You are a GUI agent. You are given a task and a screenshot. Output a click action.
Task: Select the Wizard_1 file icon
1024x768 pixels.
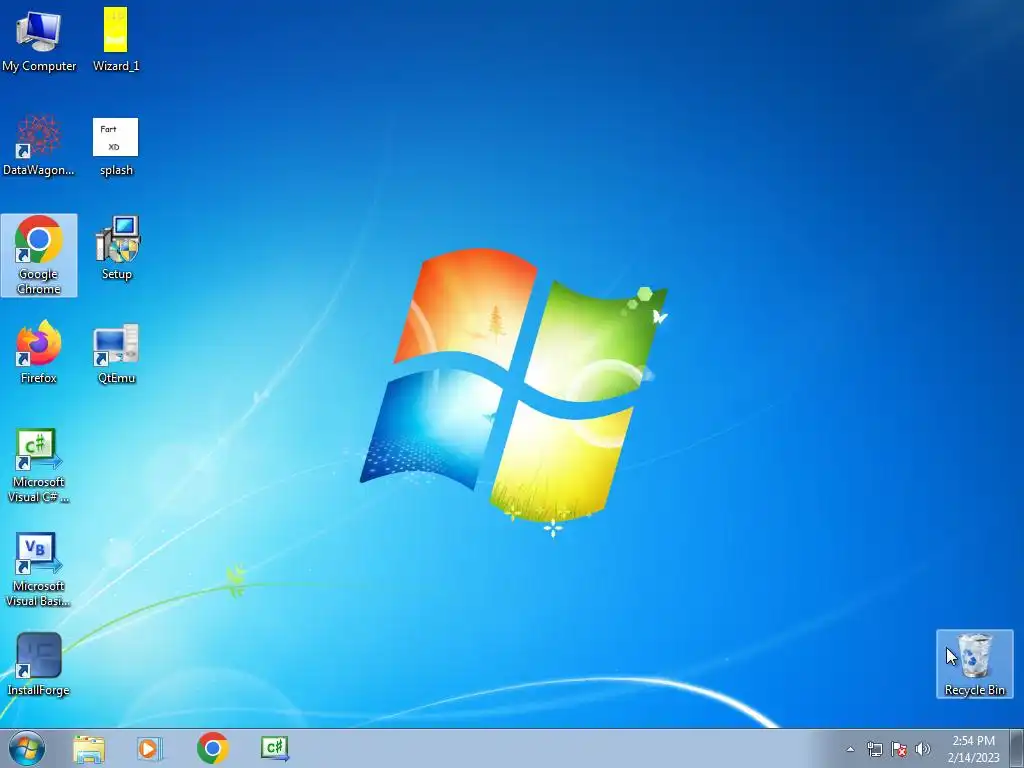click(x=116, y=40)
